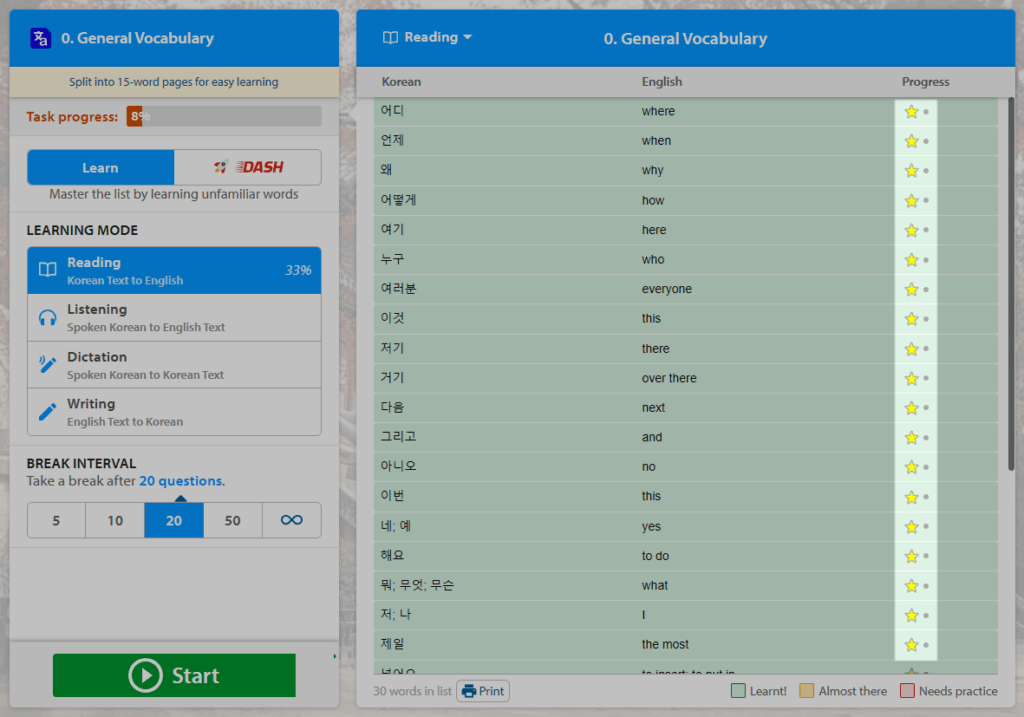Switch to Learn mode
1024x717 pixels.
(x=101, y=168)
